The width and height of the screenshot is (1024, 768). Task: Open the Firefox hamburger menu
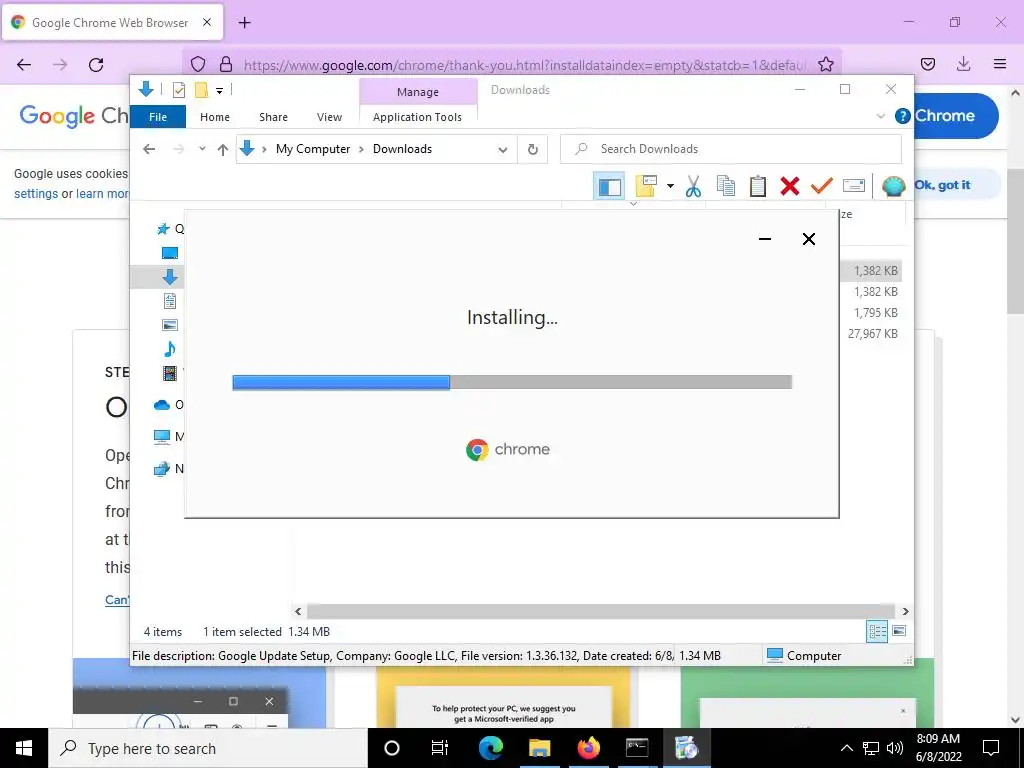1000,64
